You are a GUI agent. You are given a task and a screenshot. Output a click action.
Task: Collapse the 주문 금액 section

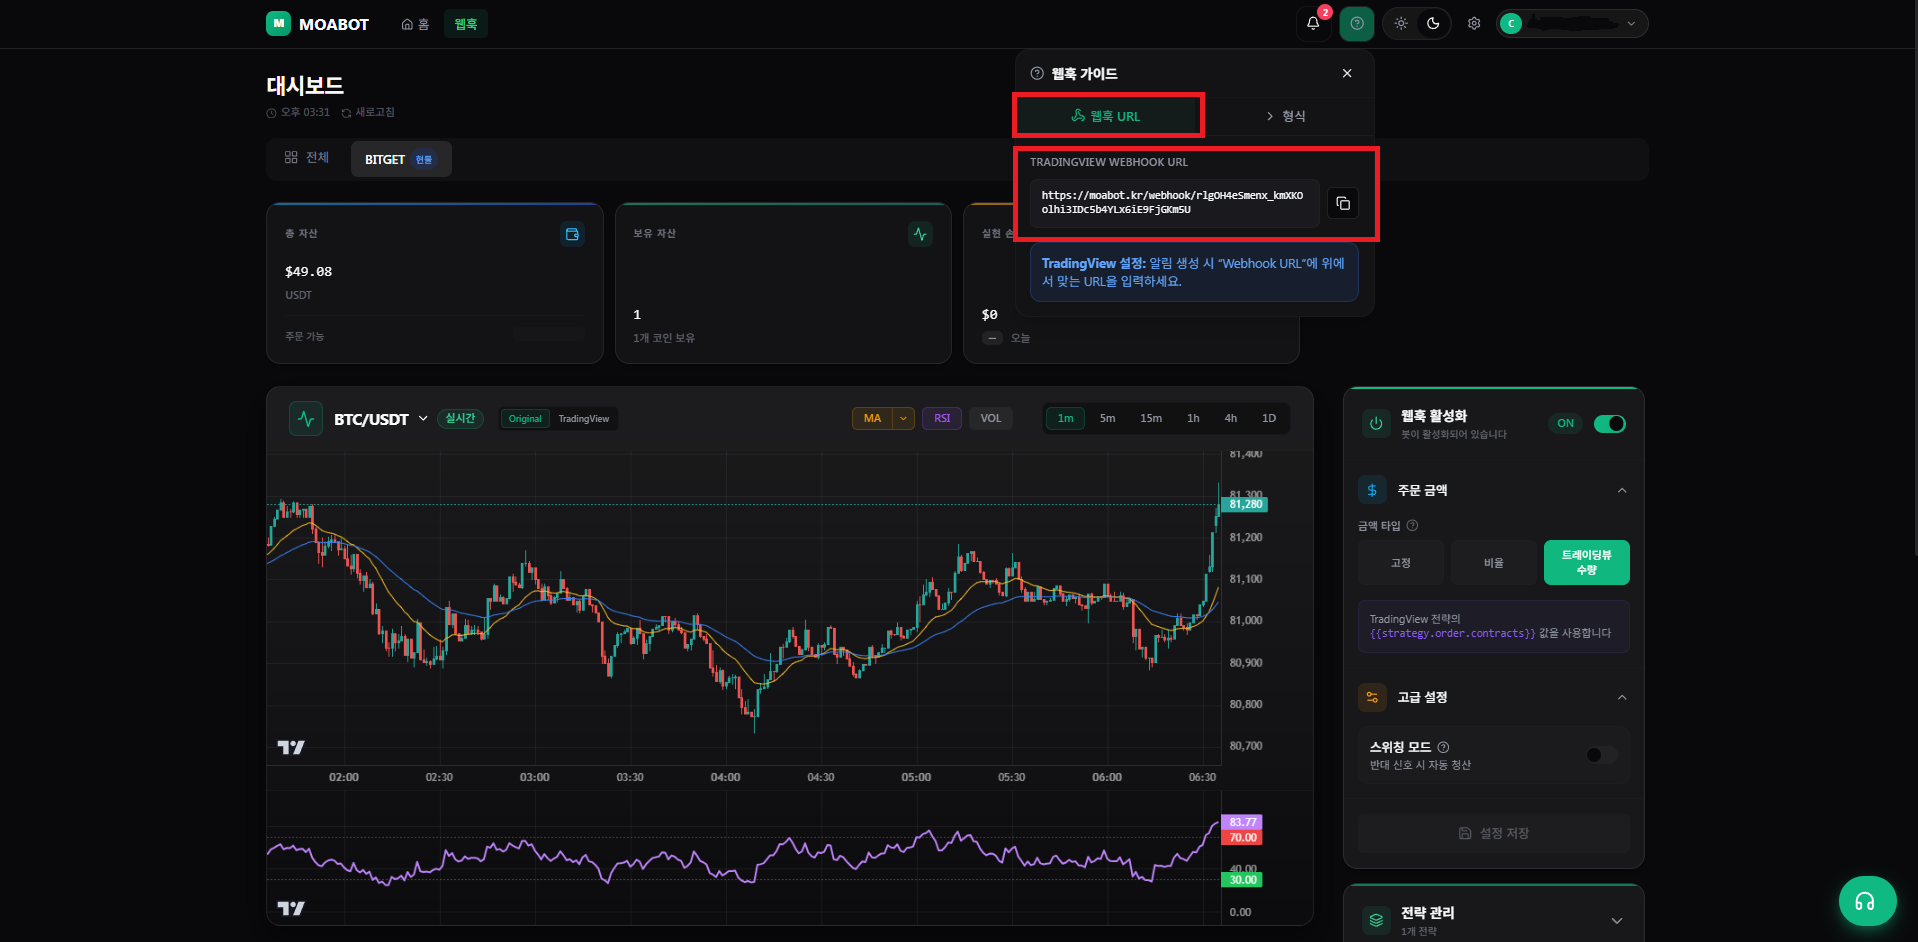point(1622,490)
